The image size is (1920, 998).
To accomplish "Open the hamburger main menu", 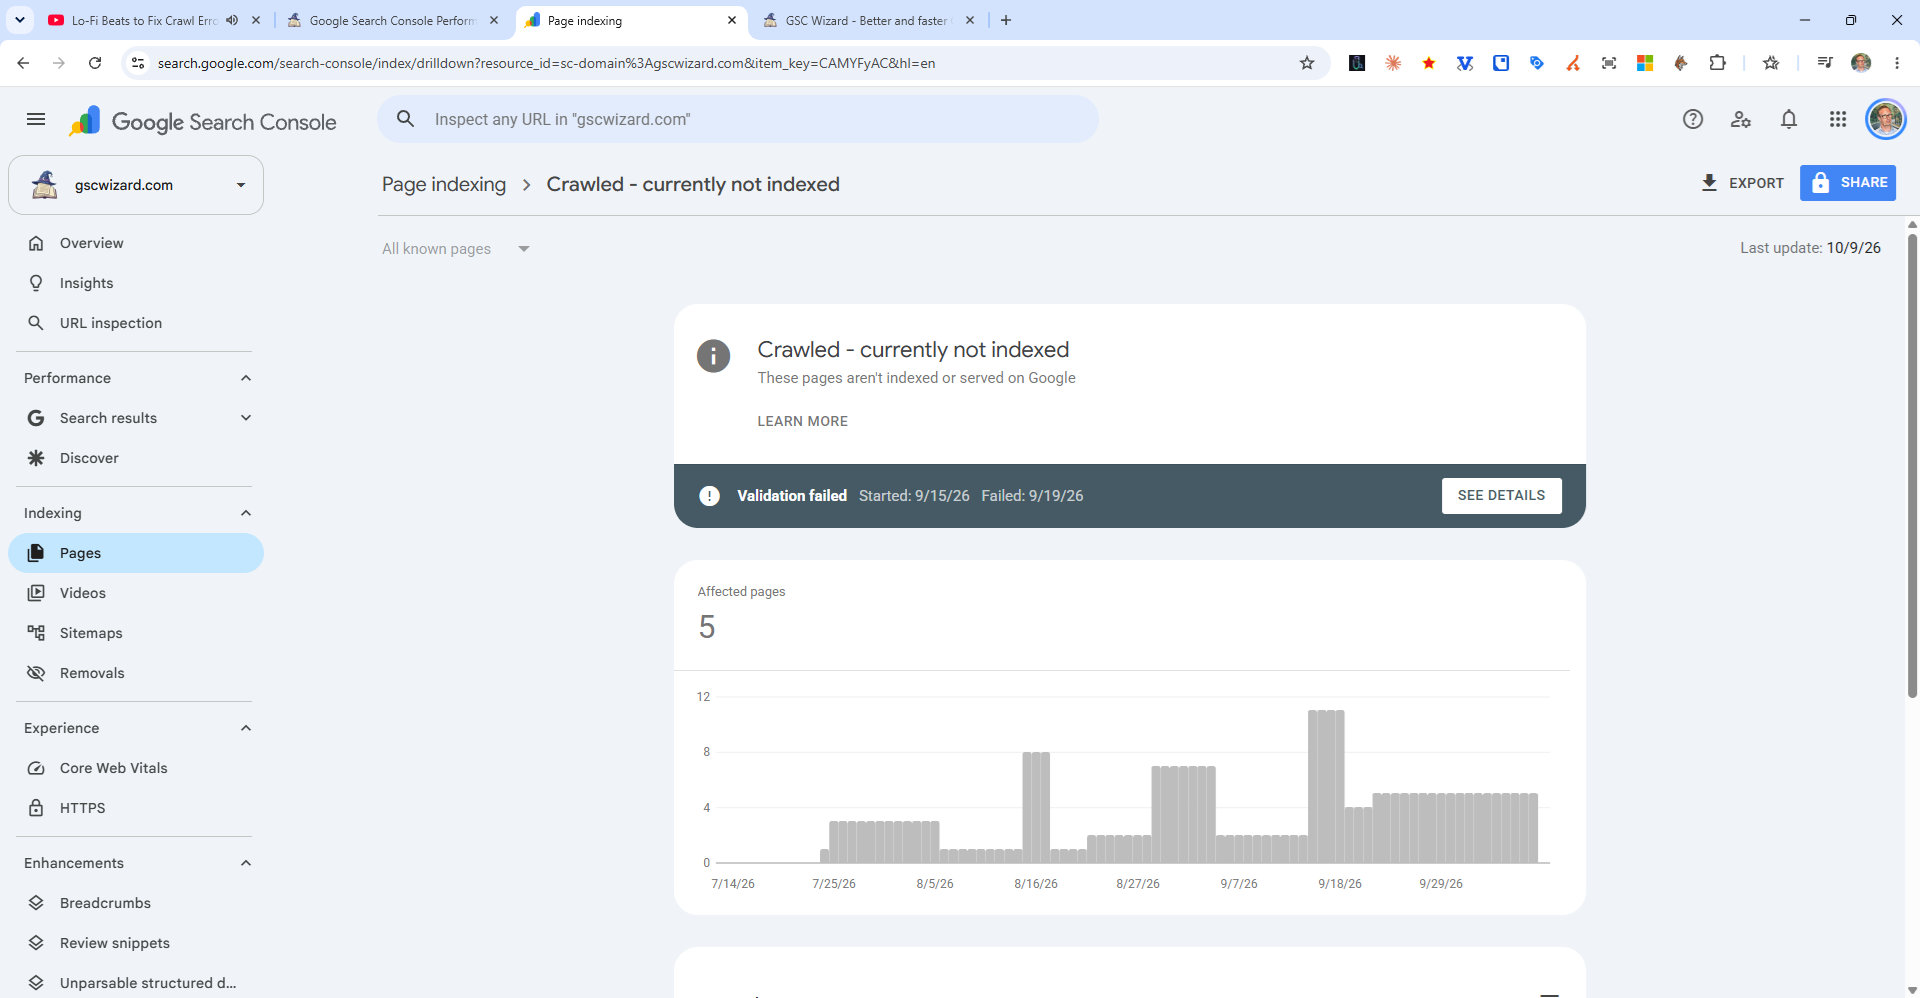I will 36,120.
